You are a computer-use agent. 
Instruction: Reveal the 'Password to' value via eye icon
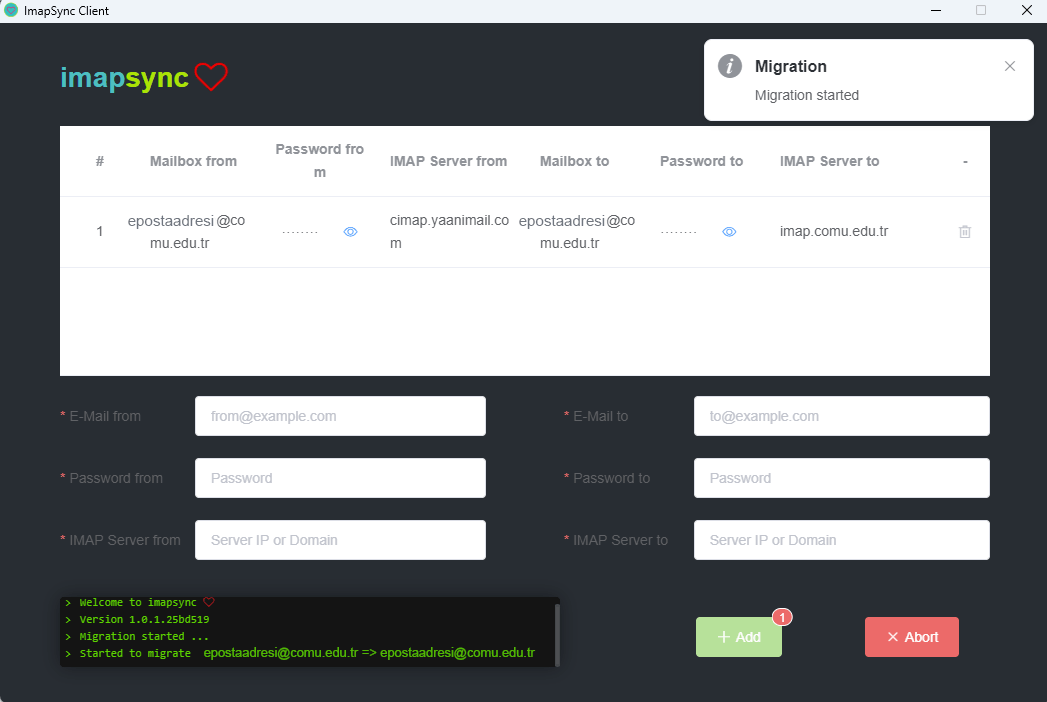pyautogui.click(x=729, y=232)
